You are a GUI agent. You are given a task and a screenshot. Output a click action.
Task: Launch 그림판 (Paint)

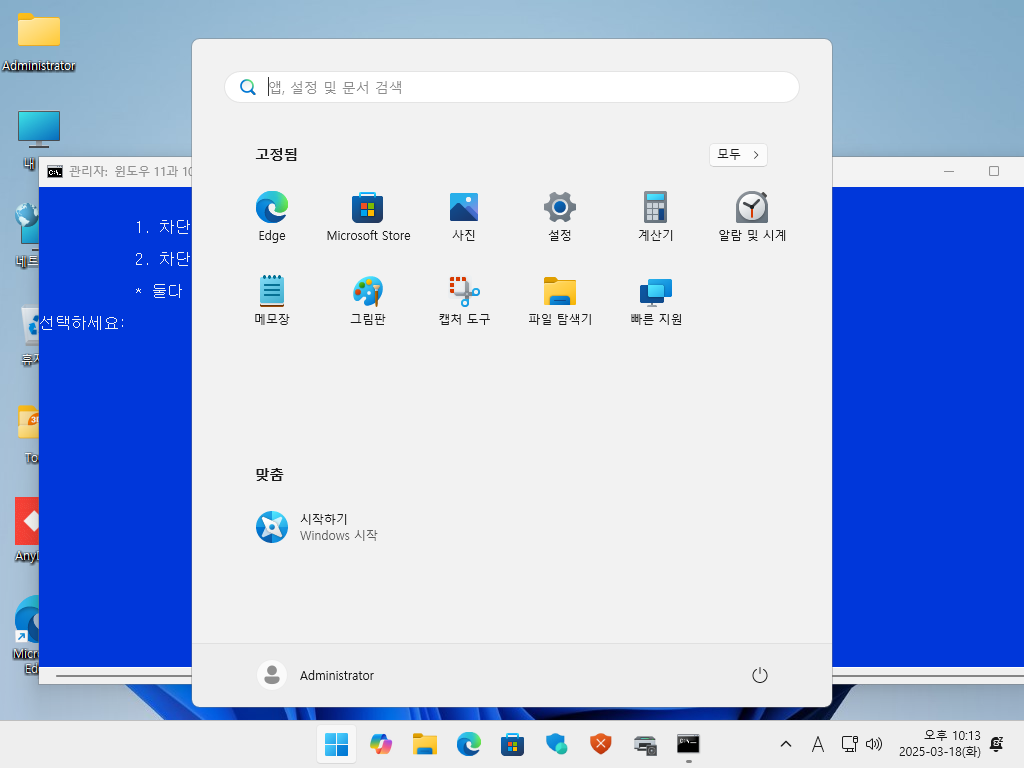coord(368,300)
